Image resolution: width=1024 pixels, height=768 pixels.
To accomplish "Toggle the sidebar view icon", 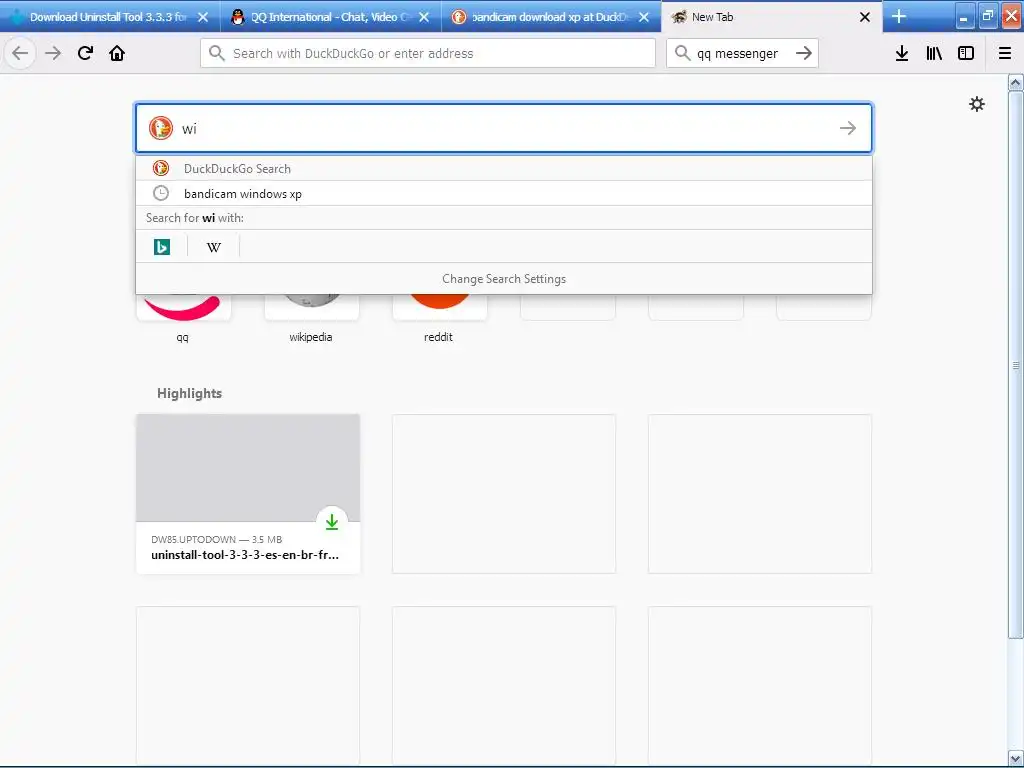I will [x=966, y=53].
